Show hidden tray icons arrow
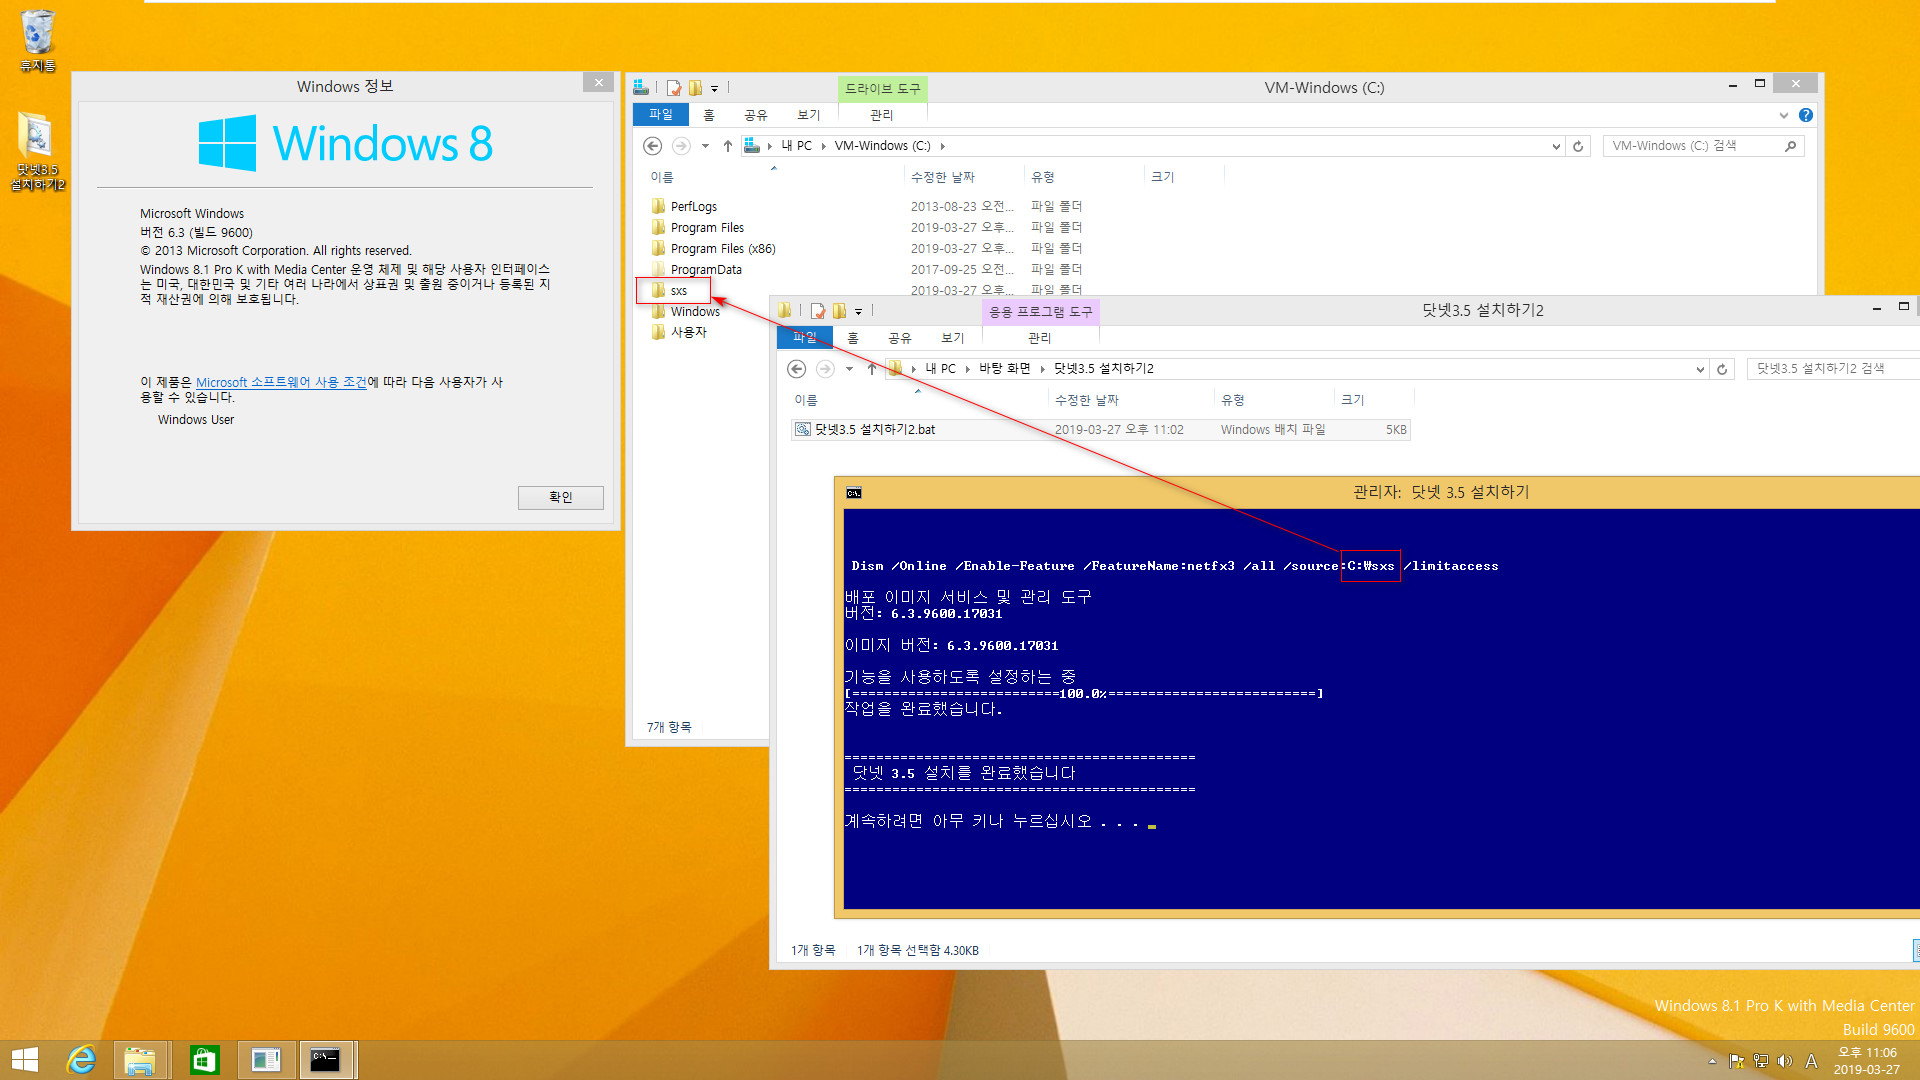Image resolution: width=1920 pixels, height=1080 pixels. coord(1712,1061)
